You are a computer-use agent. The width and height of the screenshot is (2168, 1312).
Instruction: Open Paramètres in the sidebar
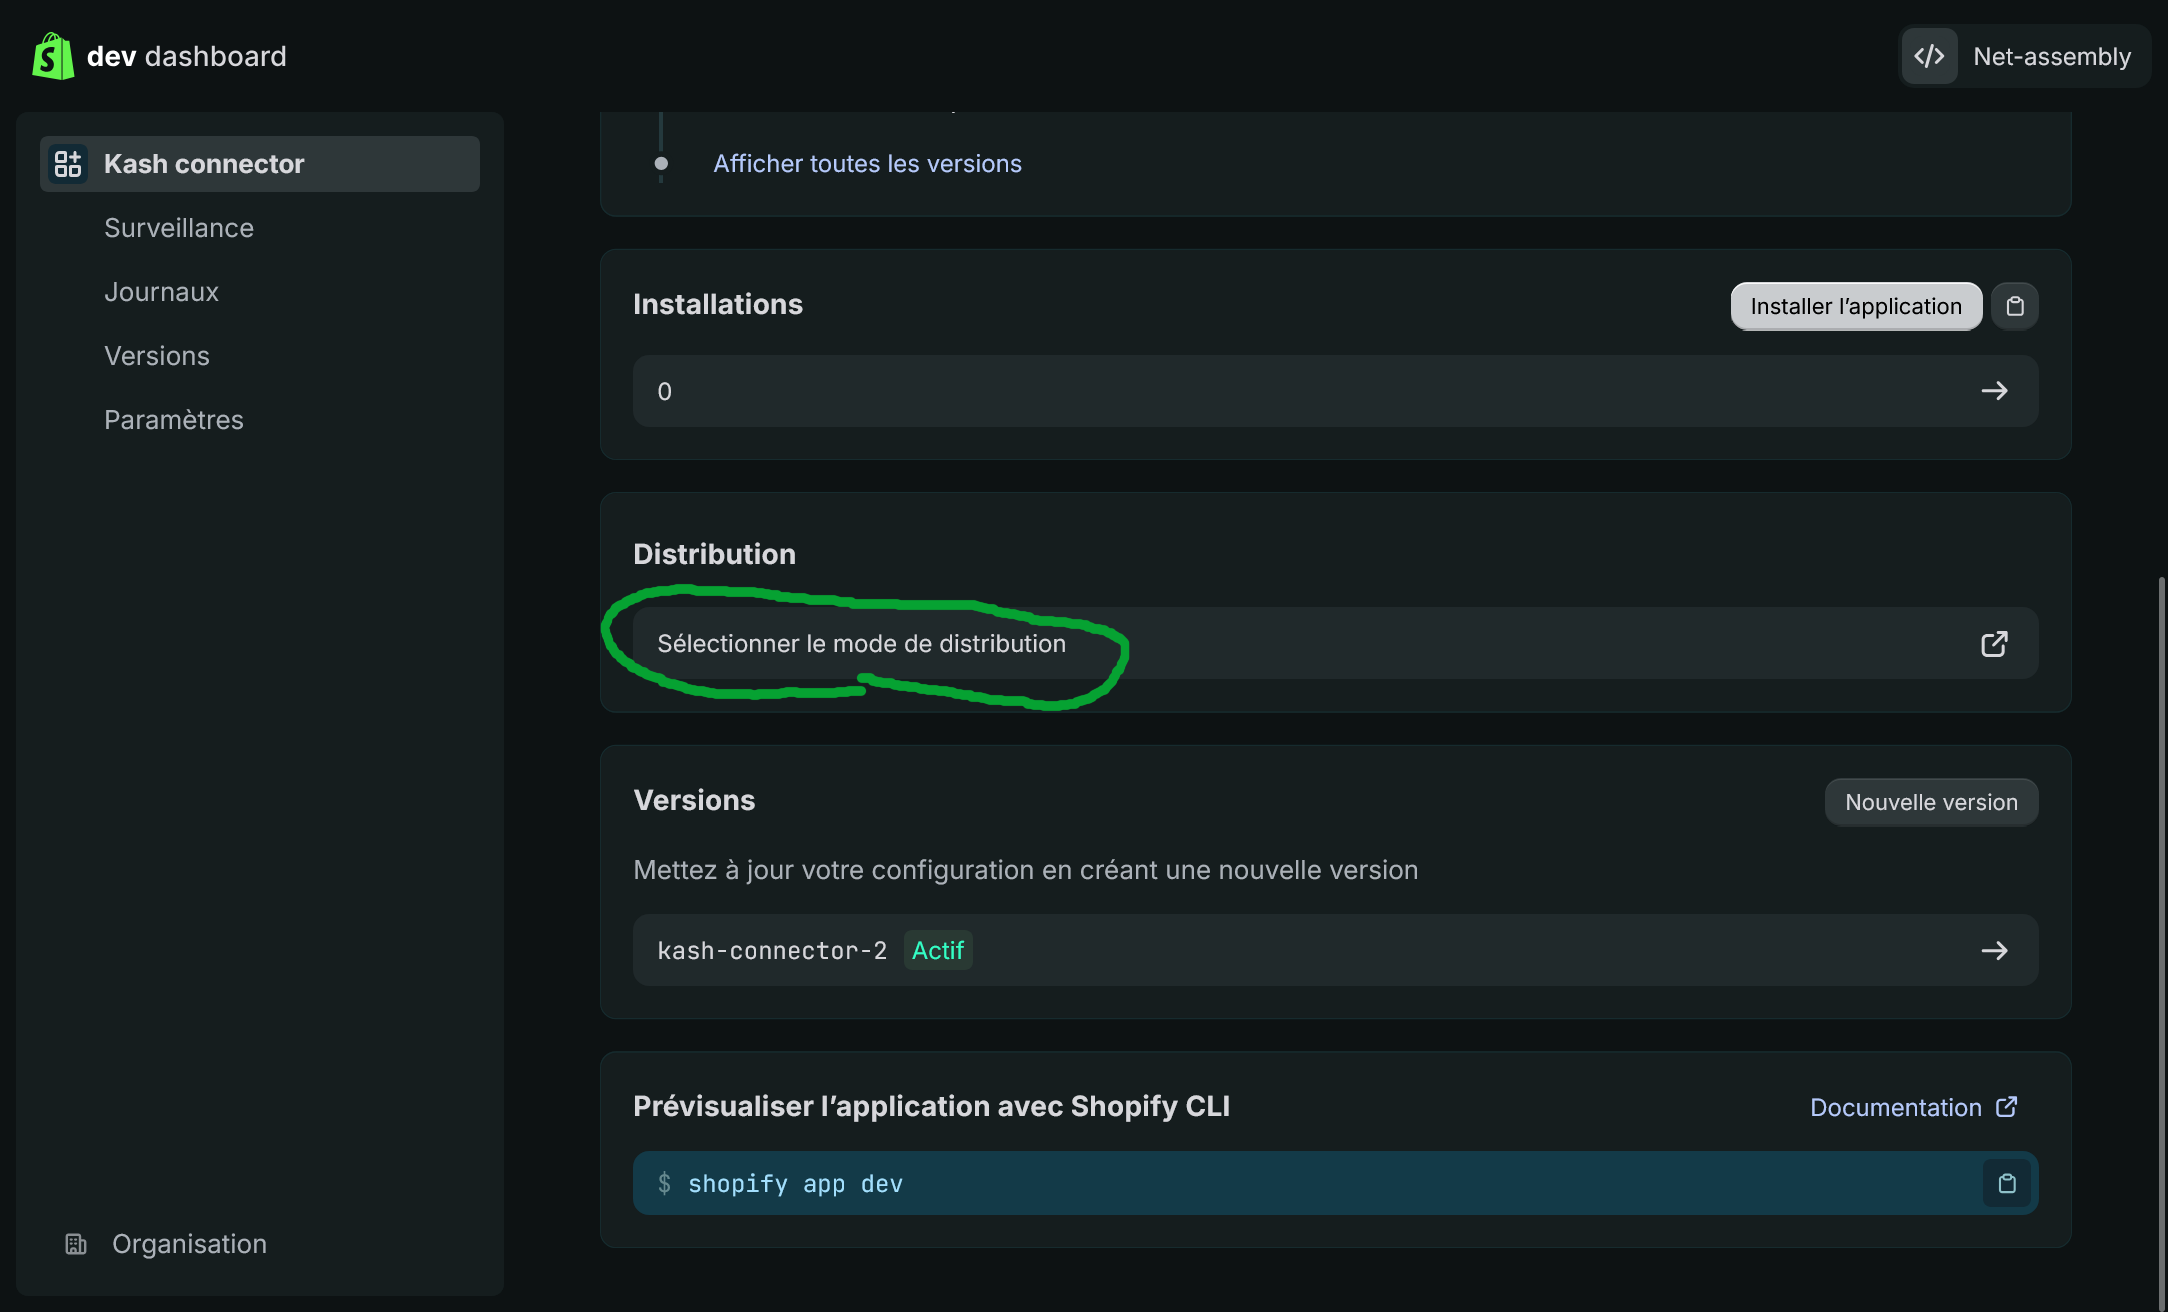pos(174,420)
